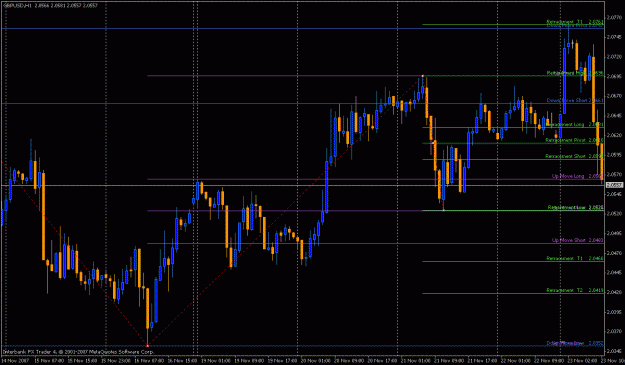Click the 19 Nov 01:00 time label
The height and width of the screenshot is (365, 625).
[216, 361]
